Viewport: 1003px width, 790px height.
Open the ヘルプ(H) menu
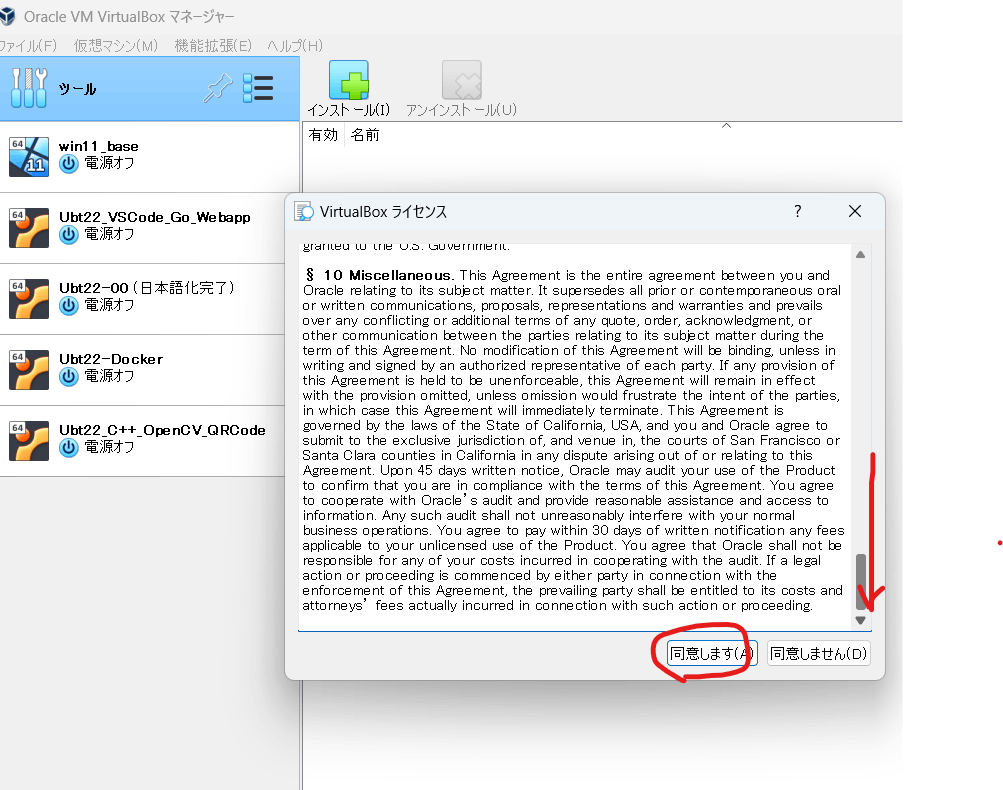[295, 45]
